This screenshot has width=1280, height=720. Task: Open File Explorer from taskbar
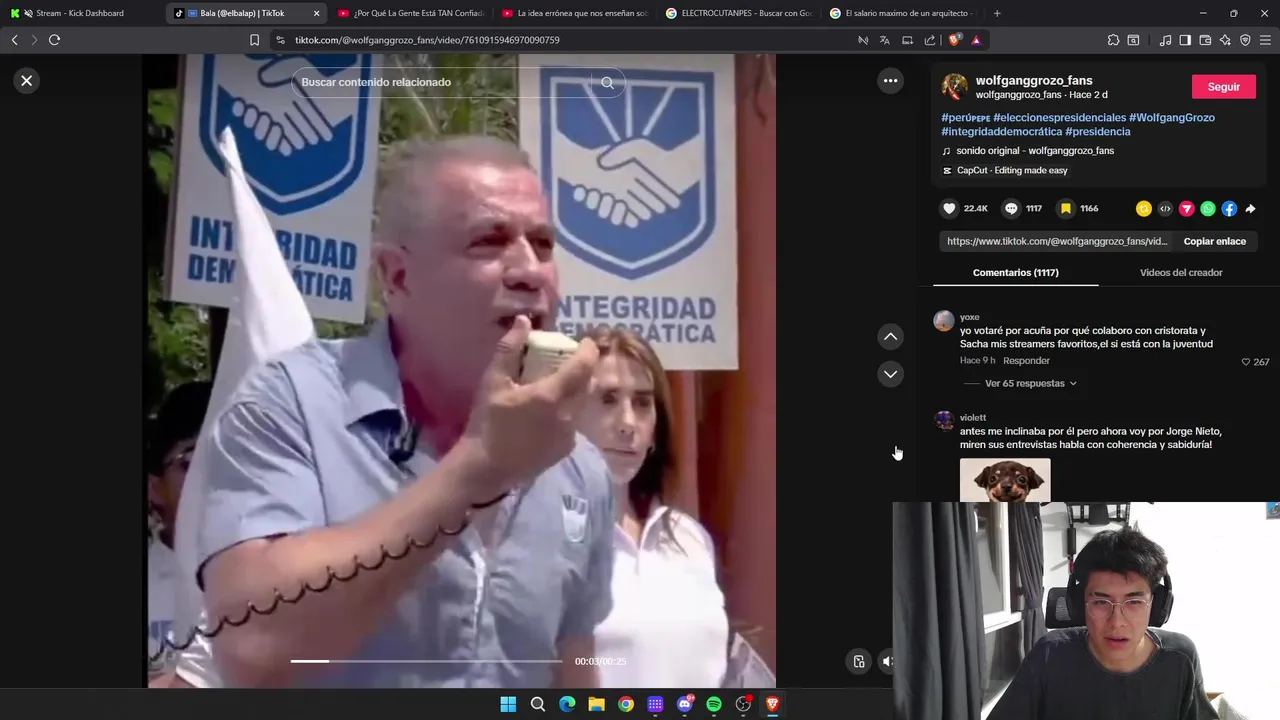point(596,705)
